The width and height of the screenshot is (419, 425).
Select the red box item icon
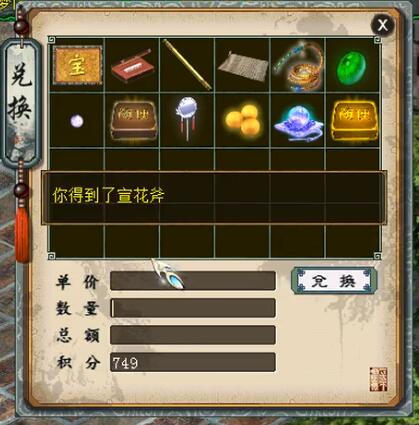(x=131, y=66)
